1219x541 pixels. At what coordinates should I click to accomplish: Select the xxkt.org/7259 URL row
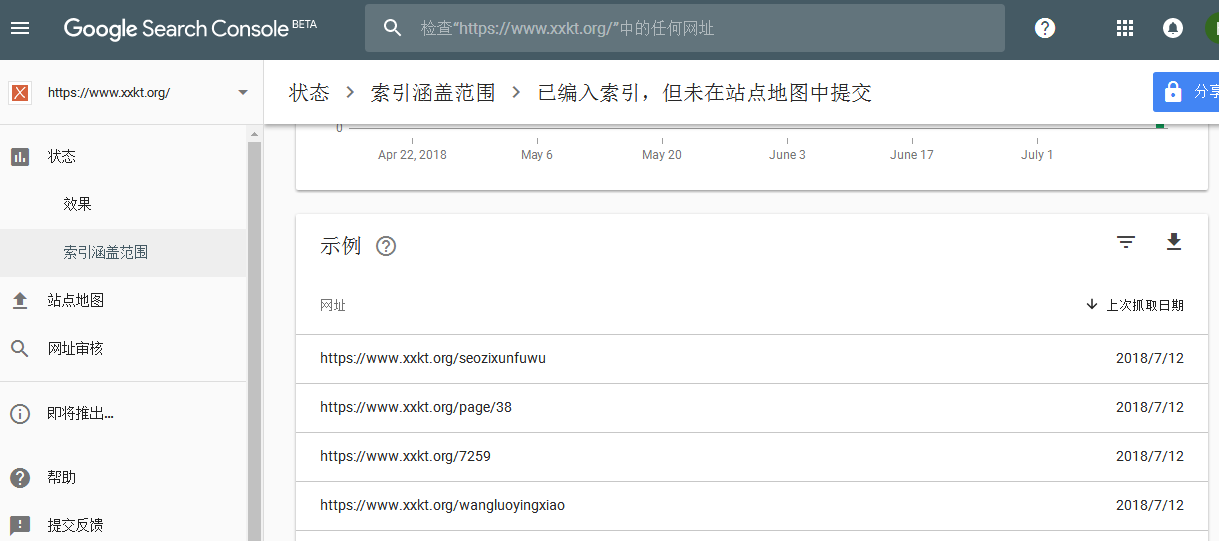(752, 457)
